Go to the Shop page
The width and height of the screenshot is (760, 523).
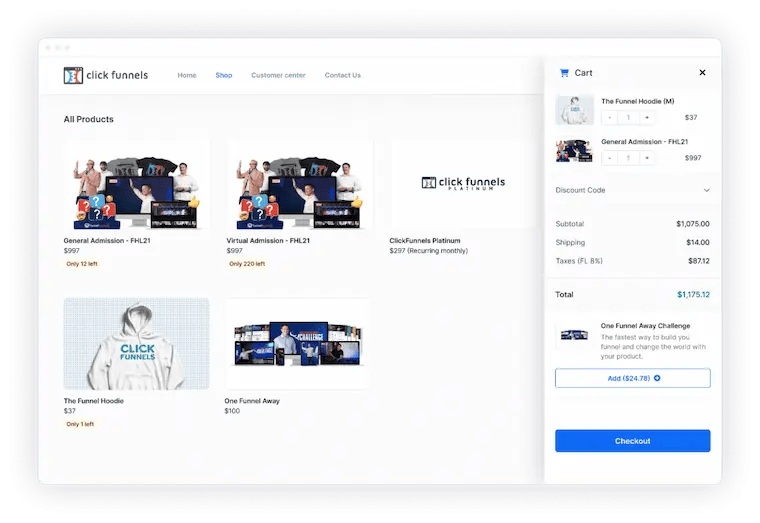coord(223,75)
